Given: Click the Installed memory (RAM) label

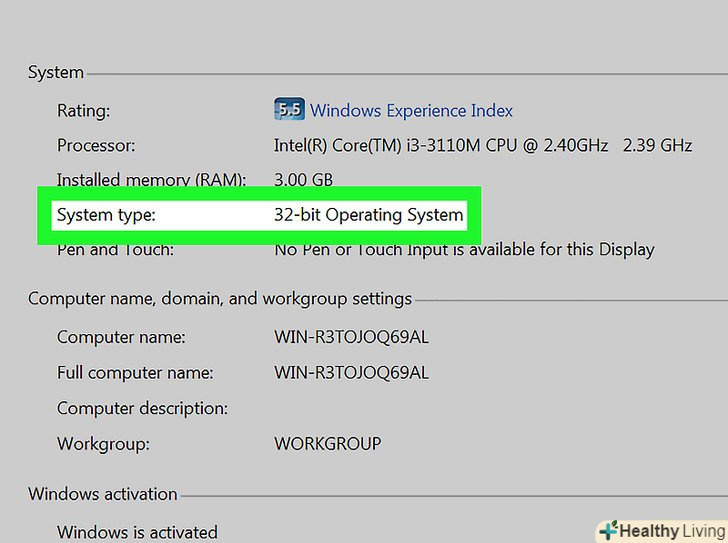Looking at the screenshot, I should pos(151,180).
